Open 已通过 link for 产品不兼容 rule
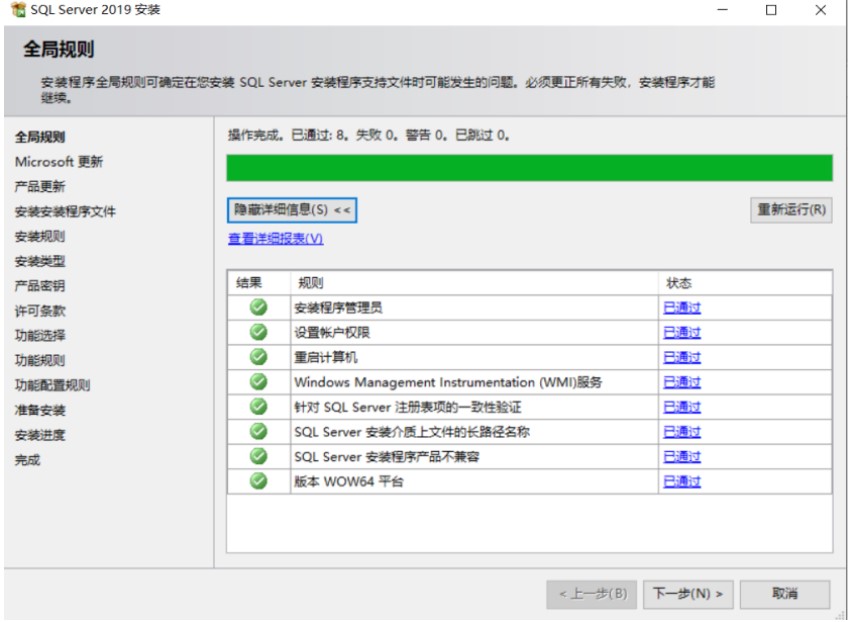Screen dimensions: 848x622 point(682,457)
